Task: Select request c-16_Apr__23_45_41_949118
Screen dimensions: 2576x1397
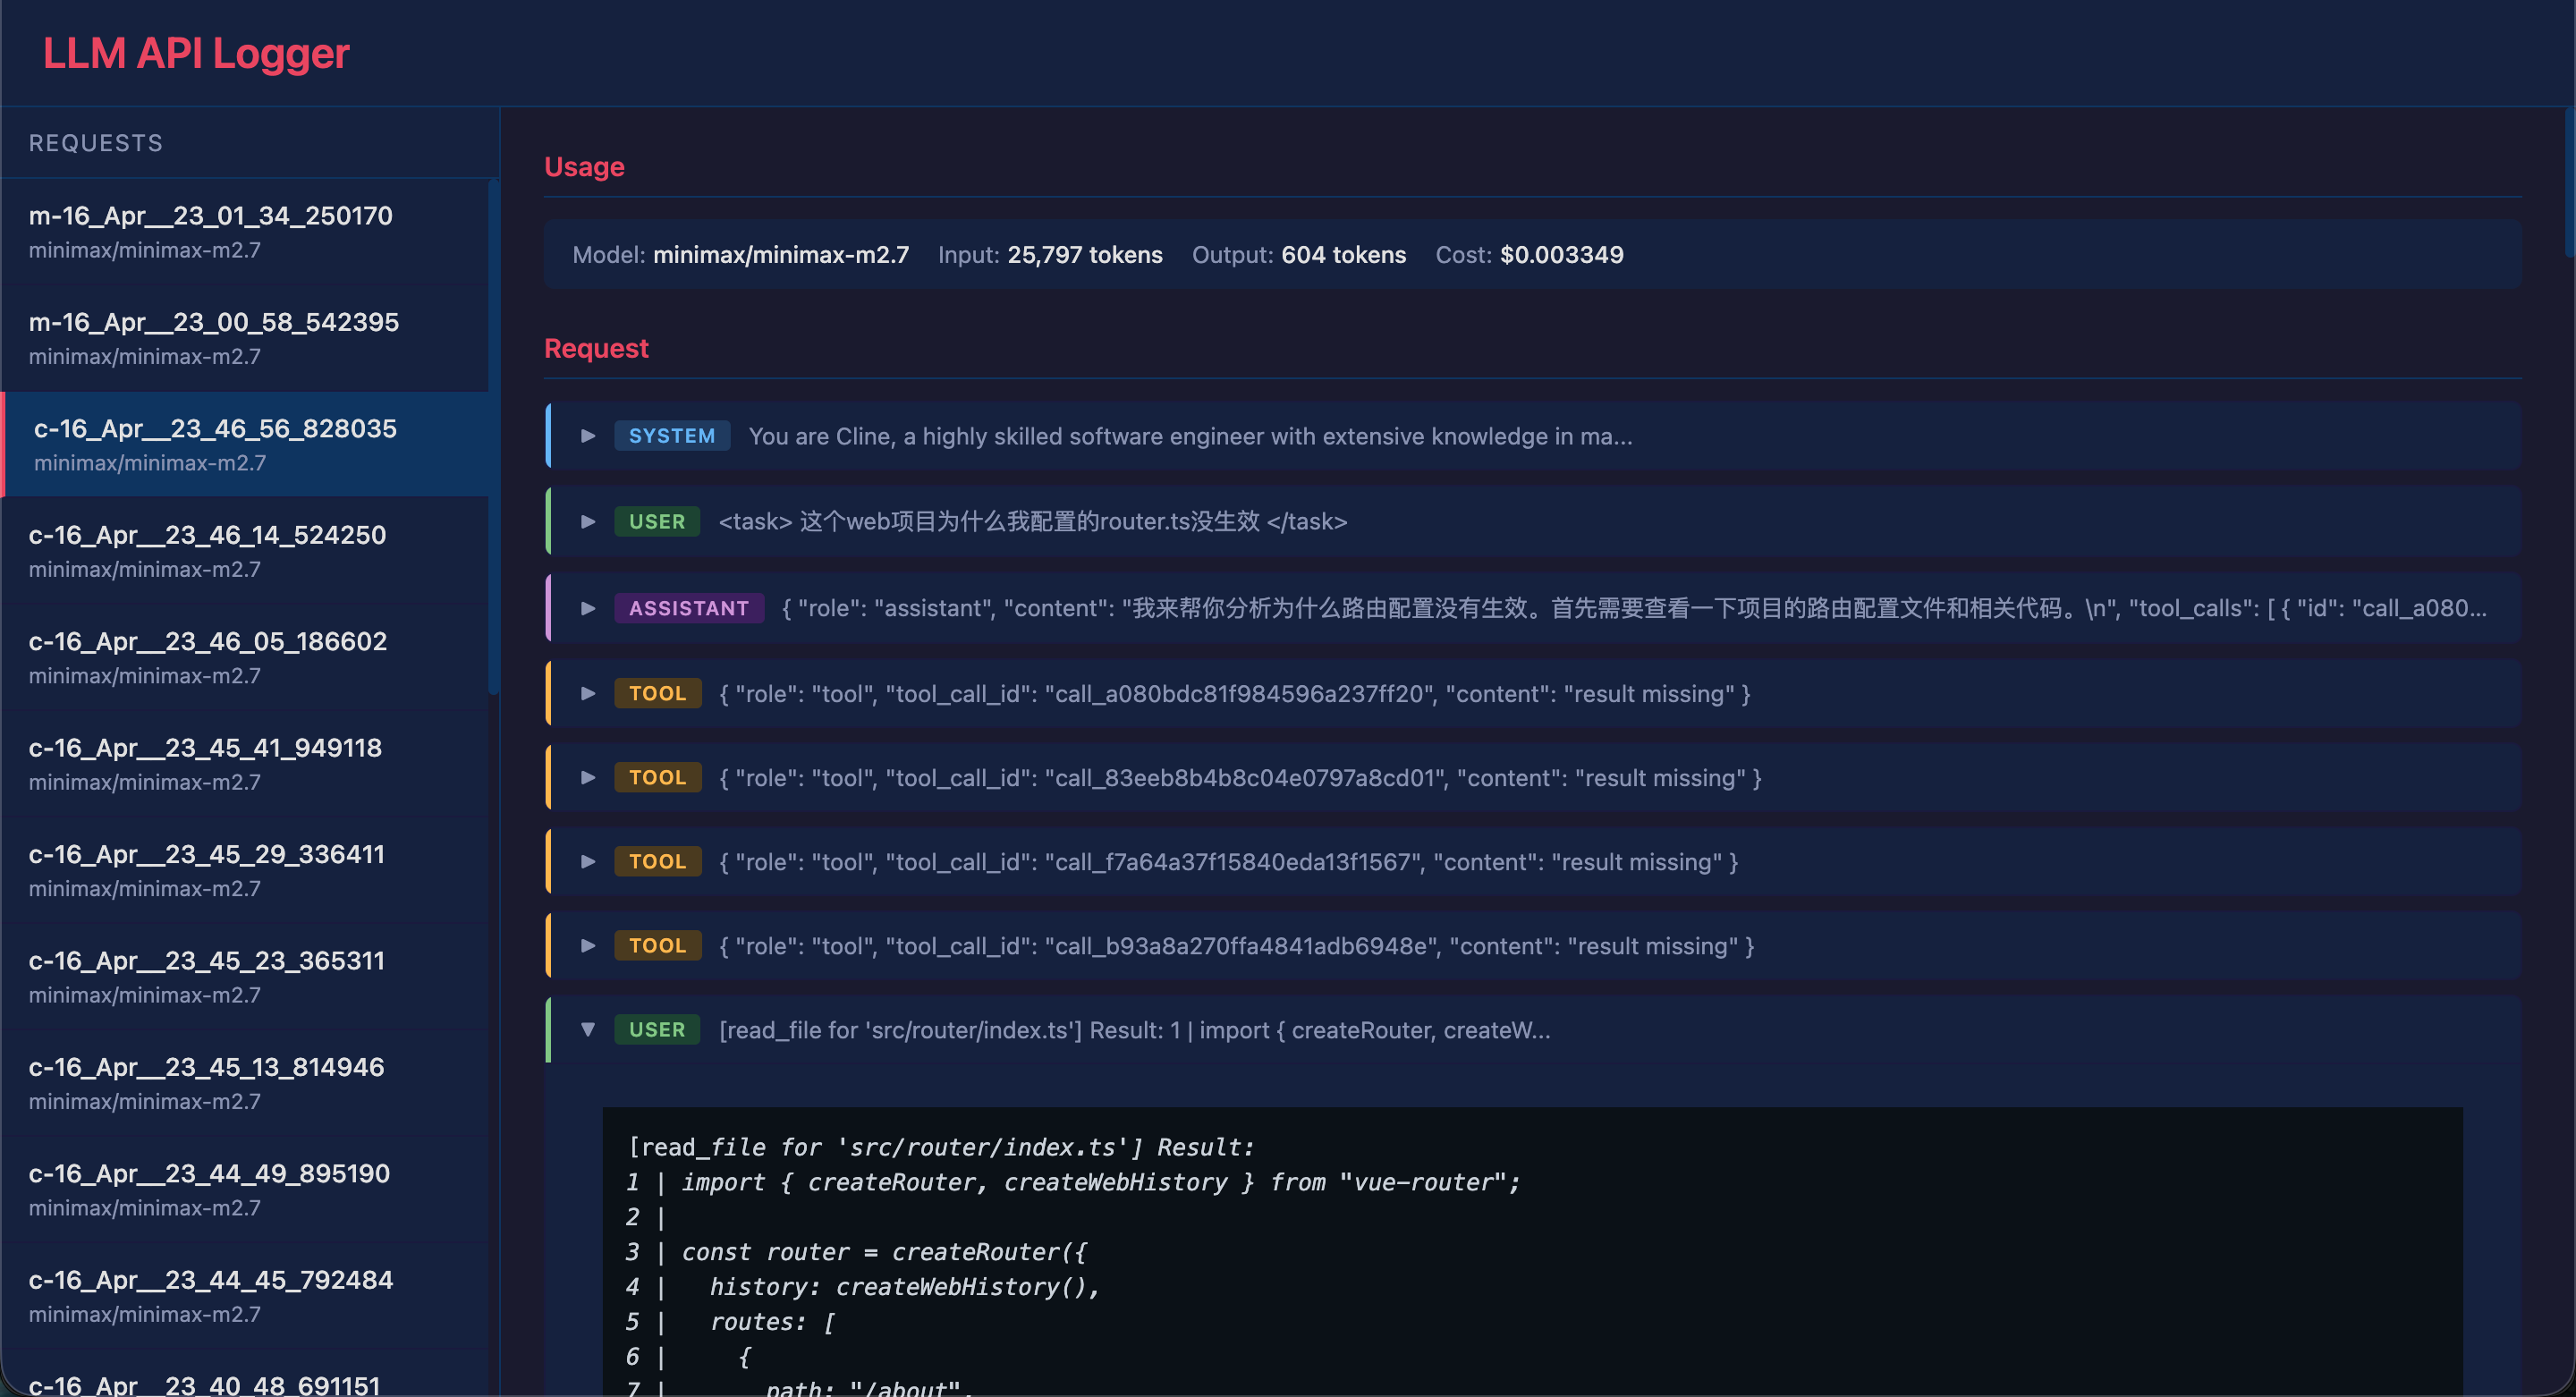Action: (205, 763)
